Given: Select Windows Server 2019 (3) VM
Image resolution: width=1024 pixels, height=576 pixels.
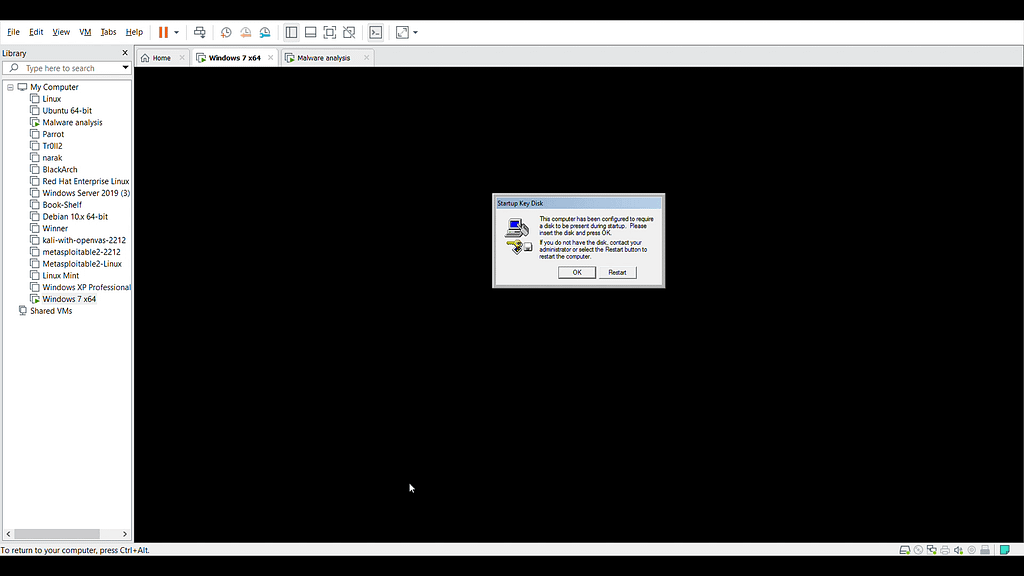Looking at the screenshot, I should (x=86, y=193).
